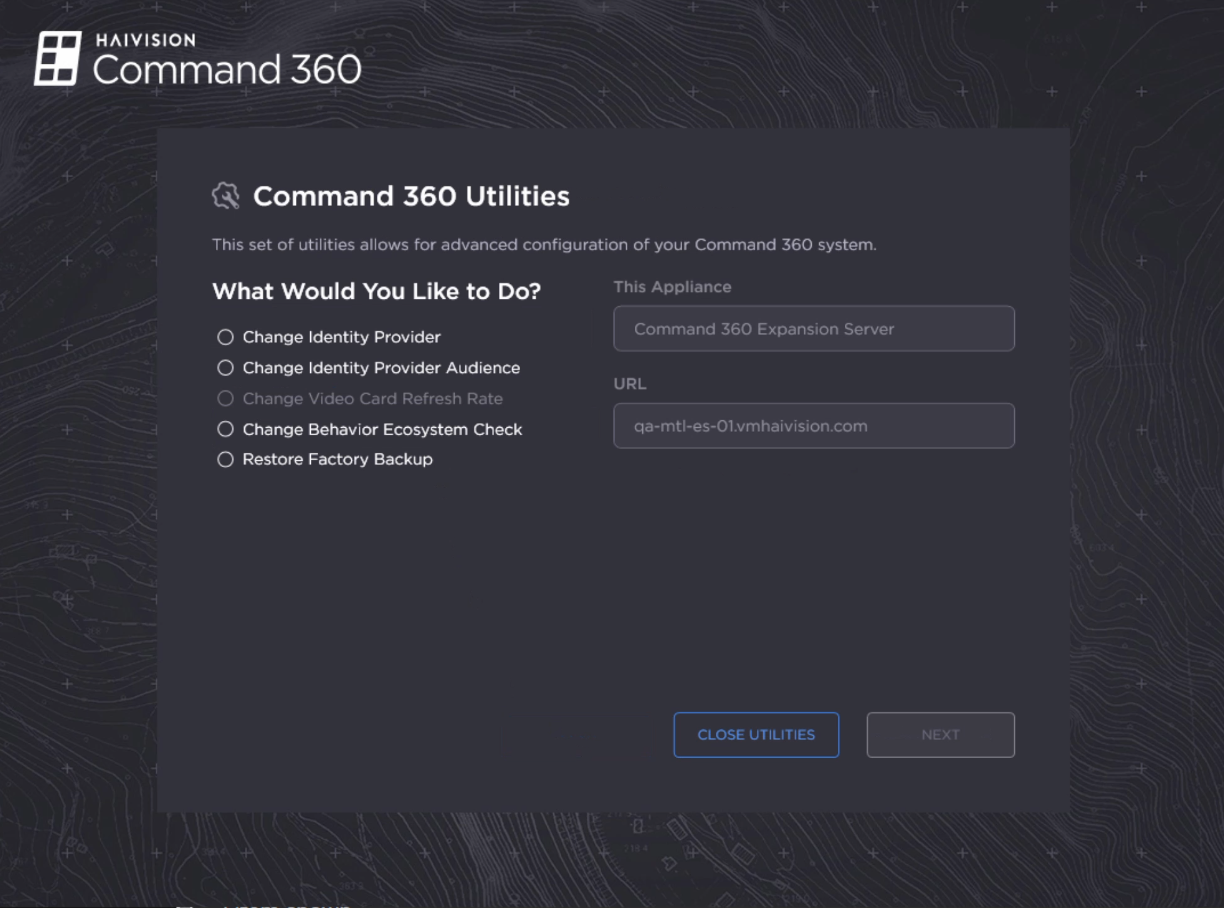
Task: Click the Haivision Command 360 logo icon
Action: click(x=60, y=57)
